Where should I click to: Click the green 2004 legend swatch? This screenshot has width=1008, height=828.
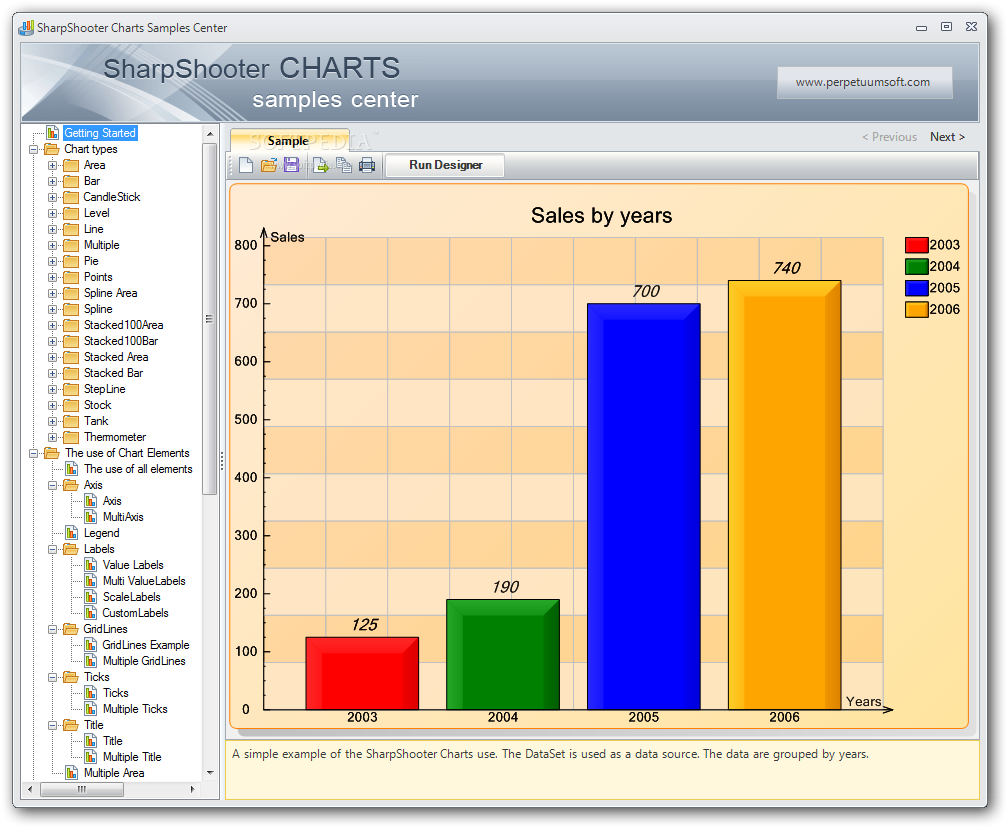tap(916, 266)
